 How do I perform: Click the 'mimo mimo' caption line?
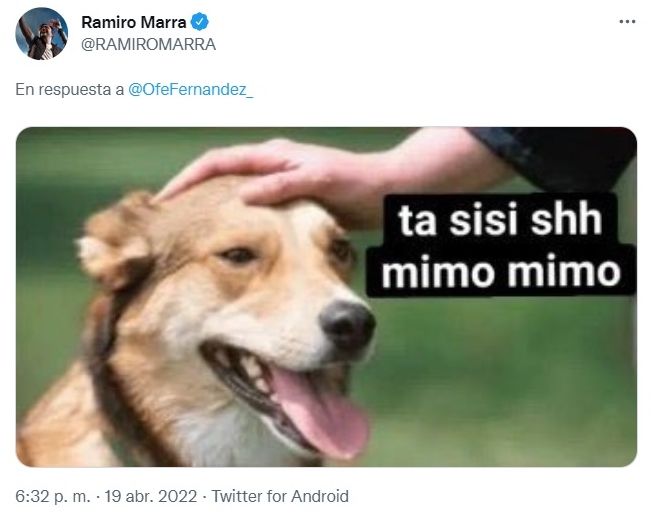[501, 272]
